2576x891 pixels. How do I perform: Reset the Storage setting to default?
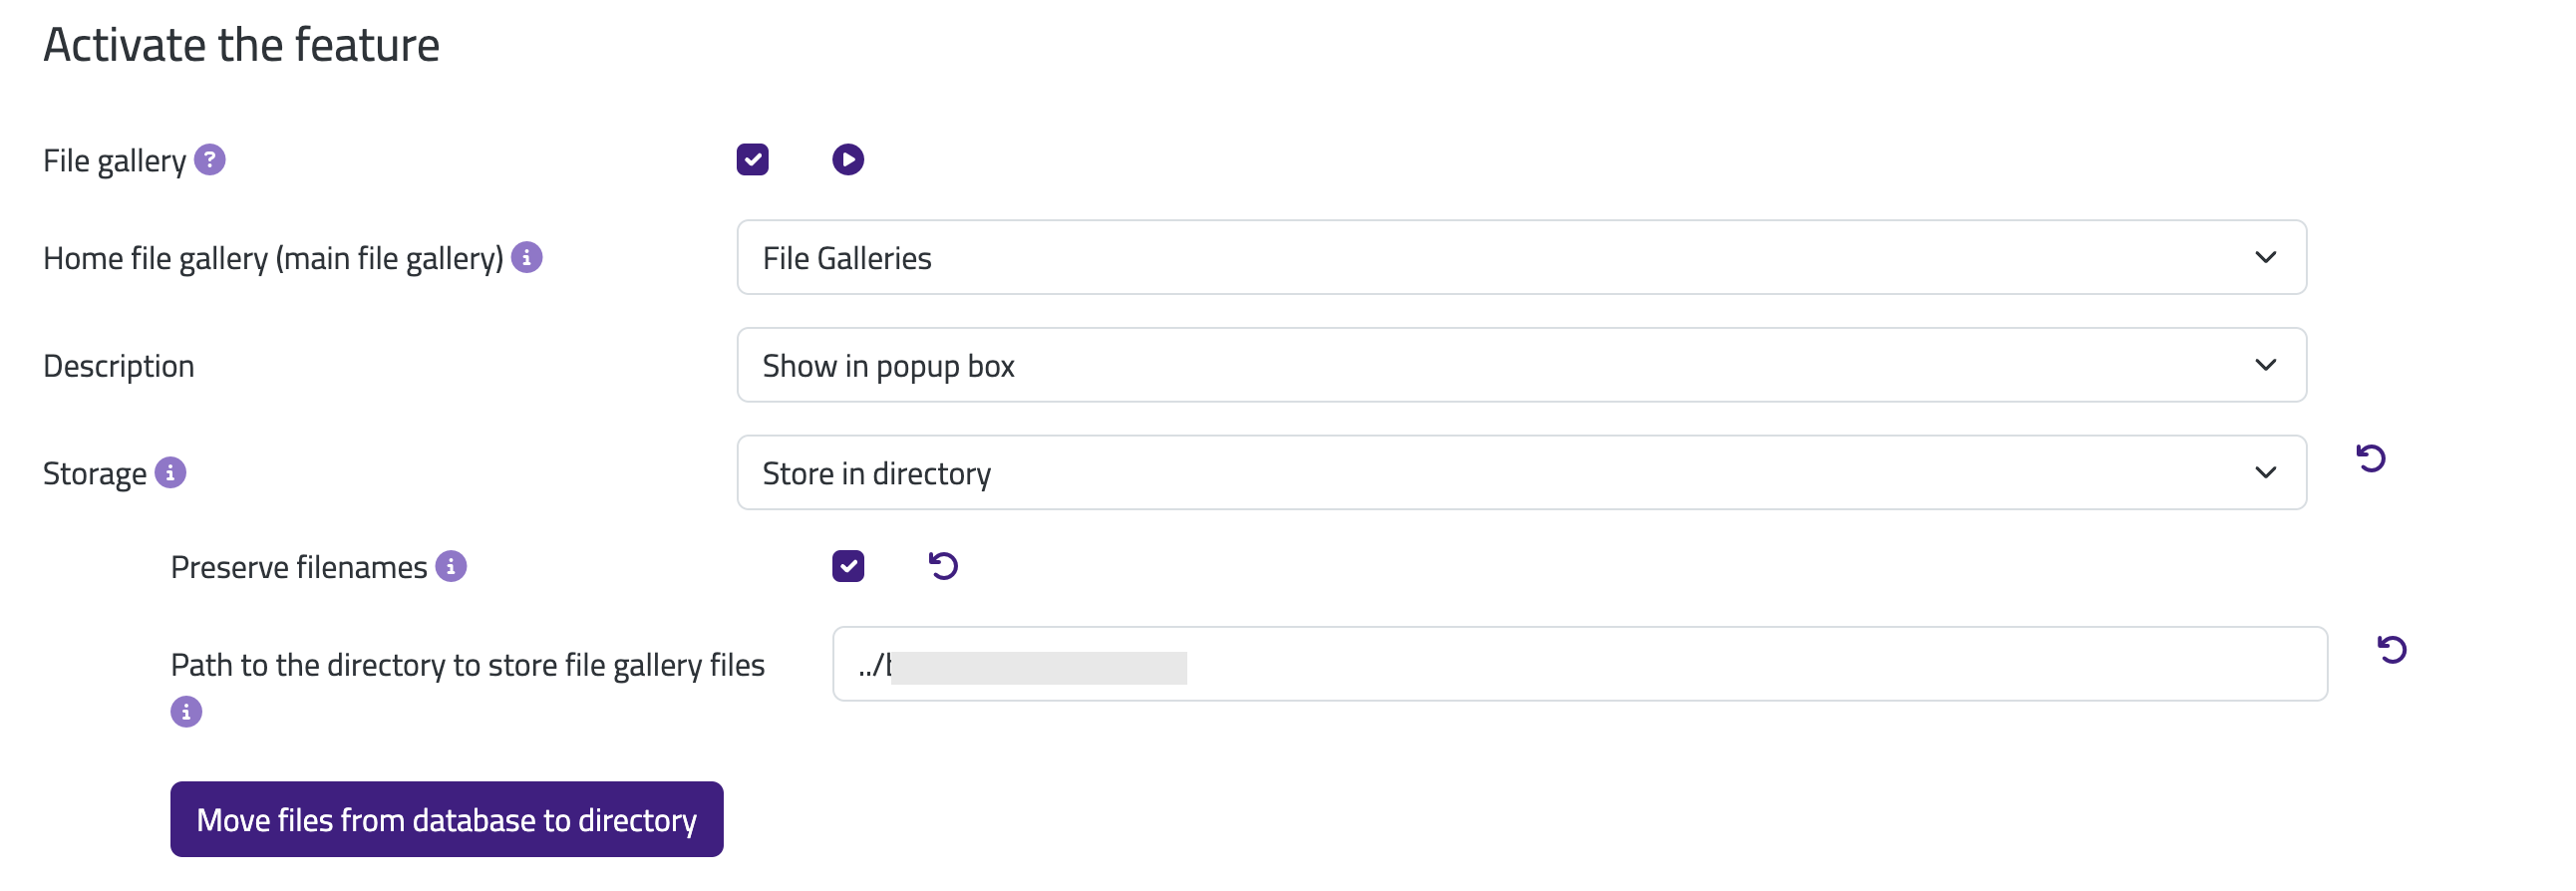2370,459
